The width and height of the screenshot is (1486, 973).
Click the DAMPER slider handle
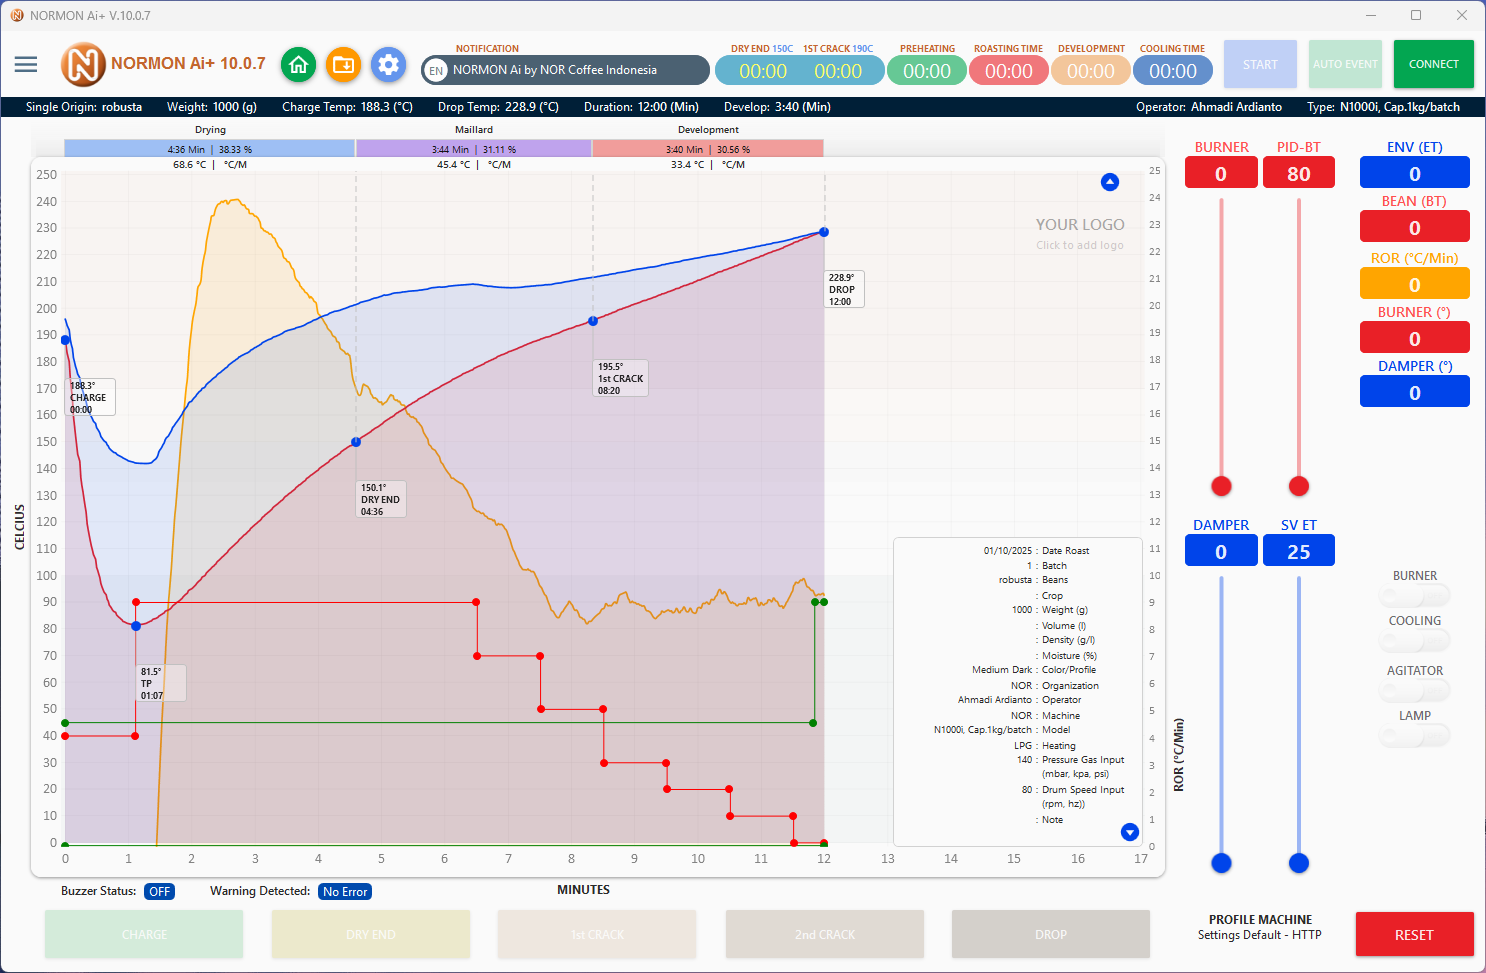point(1221,863)
